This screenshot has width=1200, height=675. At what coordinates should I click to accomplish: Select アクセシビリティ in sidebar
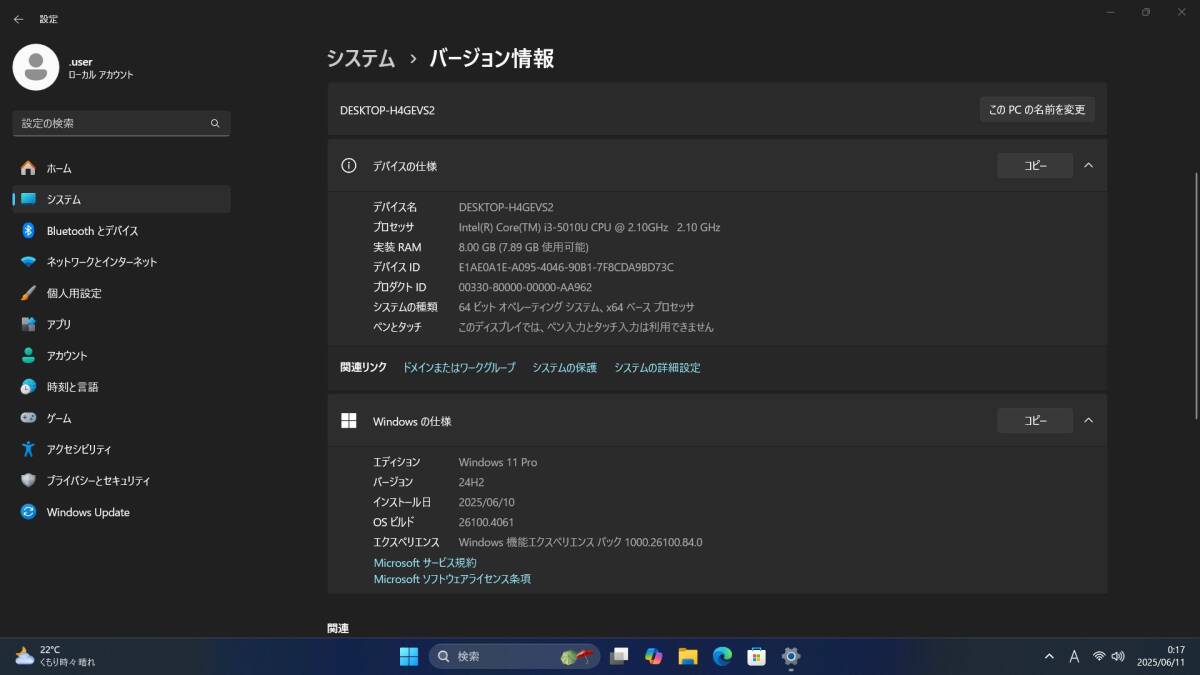tap(79, 450)
